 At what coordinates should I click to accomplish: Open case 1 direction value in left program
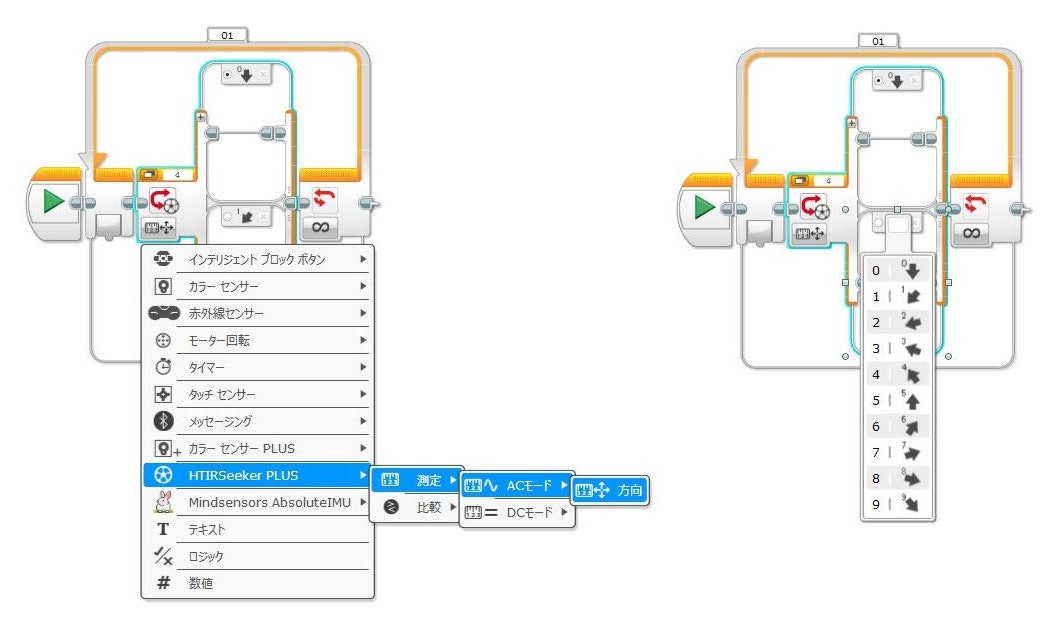tap(244, 217)
